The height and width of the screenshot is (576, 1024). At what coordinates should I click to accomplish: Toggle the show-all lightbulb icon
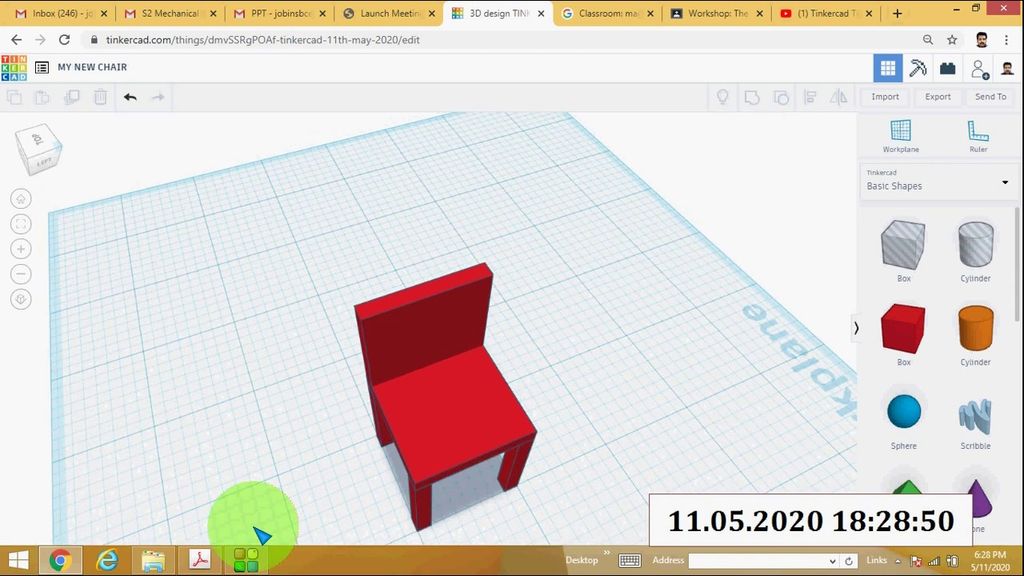coord(722,97)
